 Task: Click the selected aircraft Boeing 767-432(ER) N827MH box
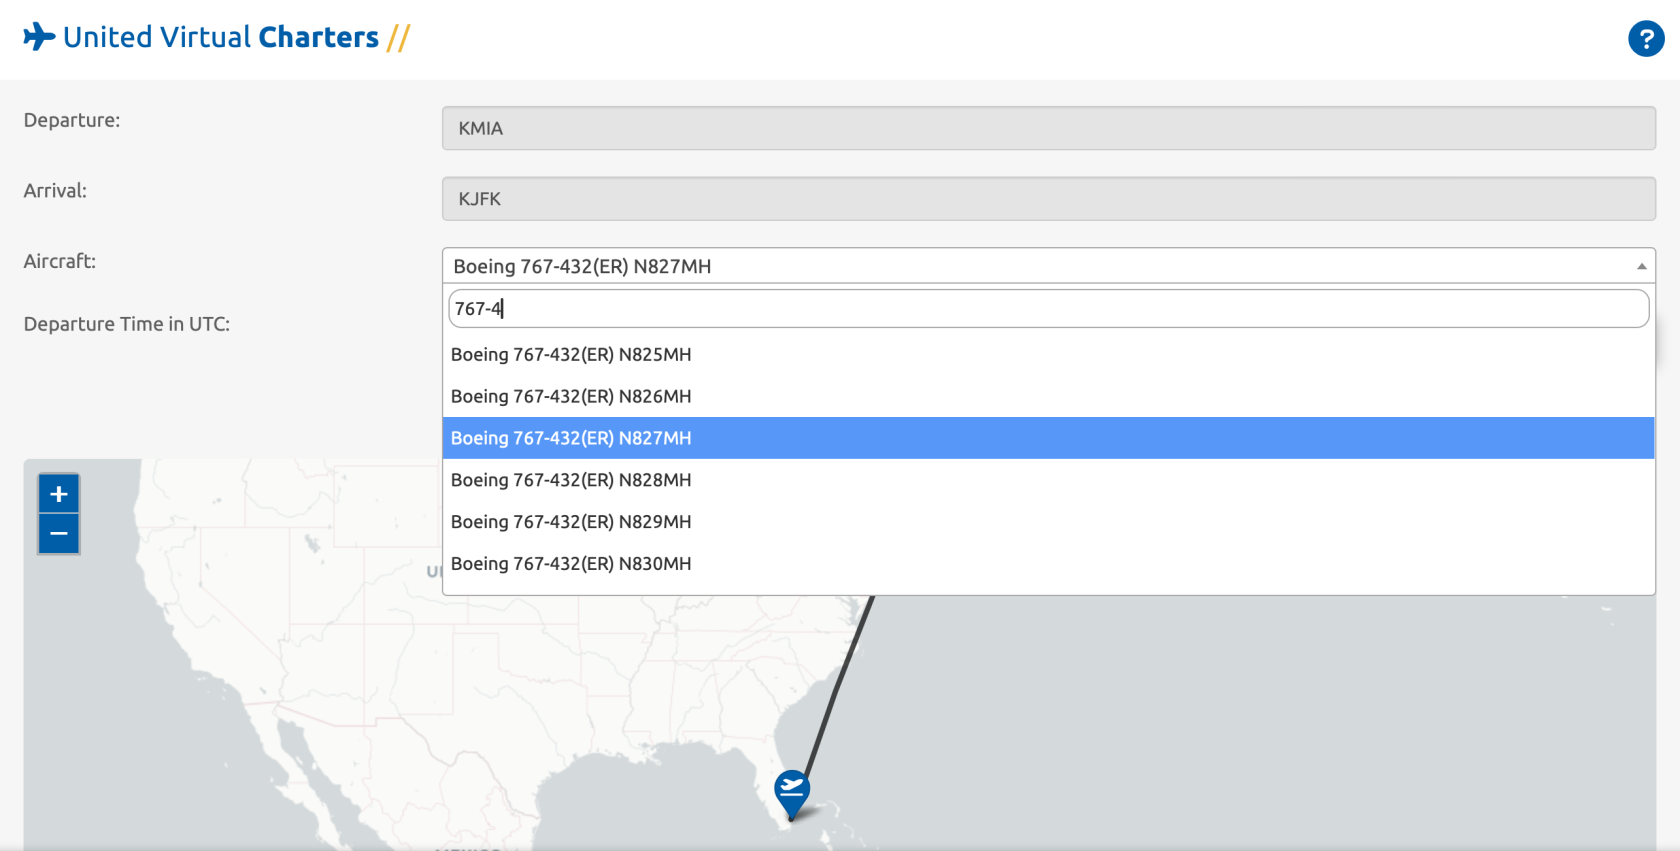(1048, 266)
